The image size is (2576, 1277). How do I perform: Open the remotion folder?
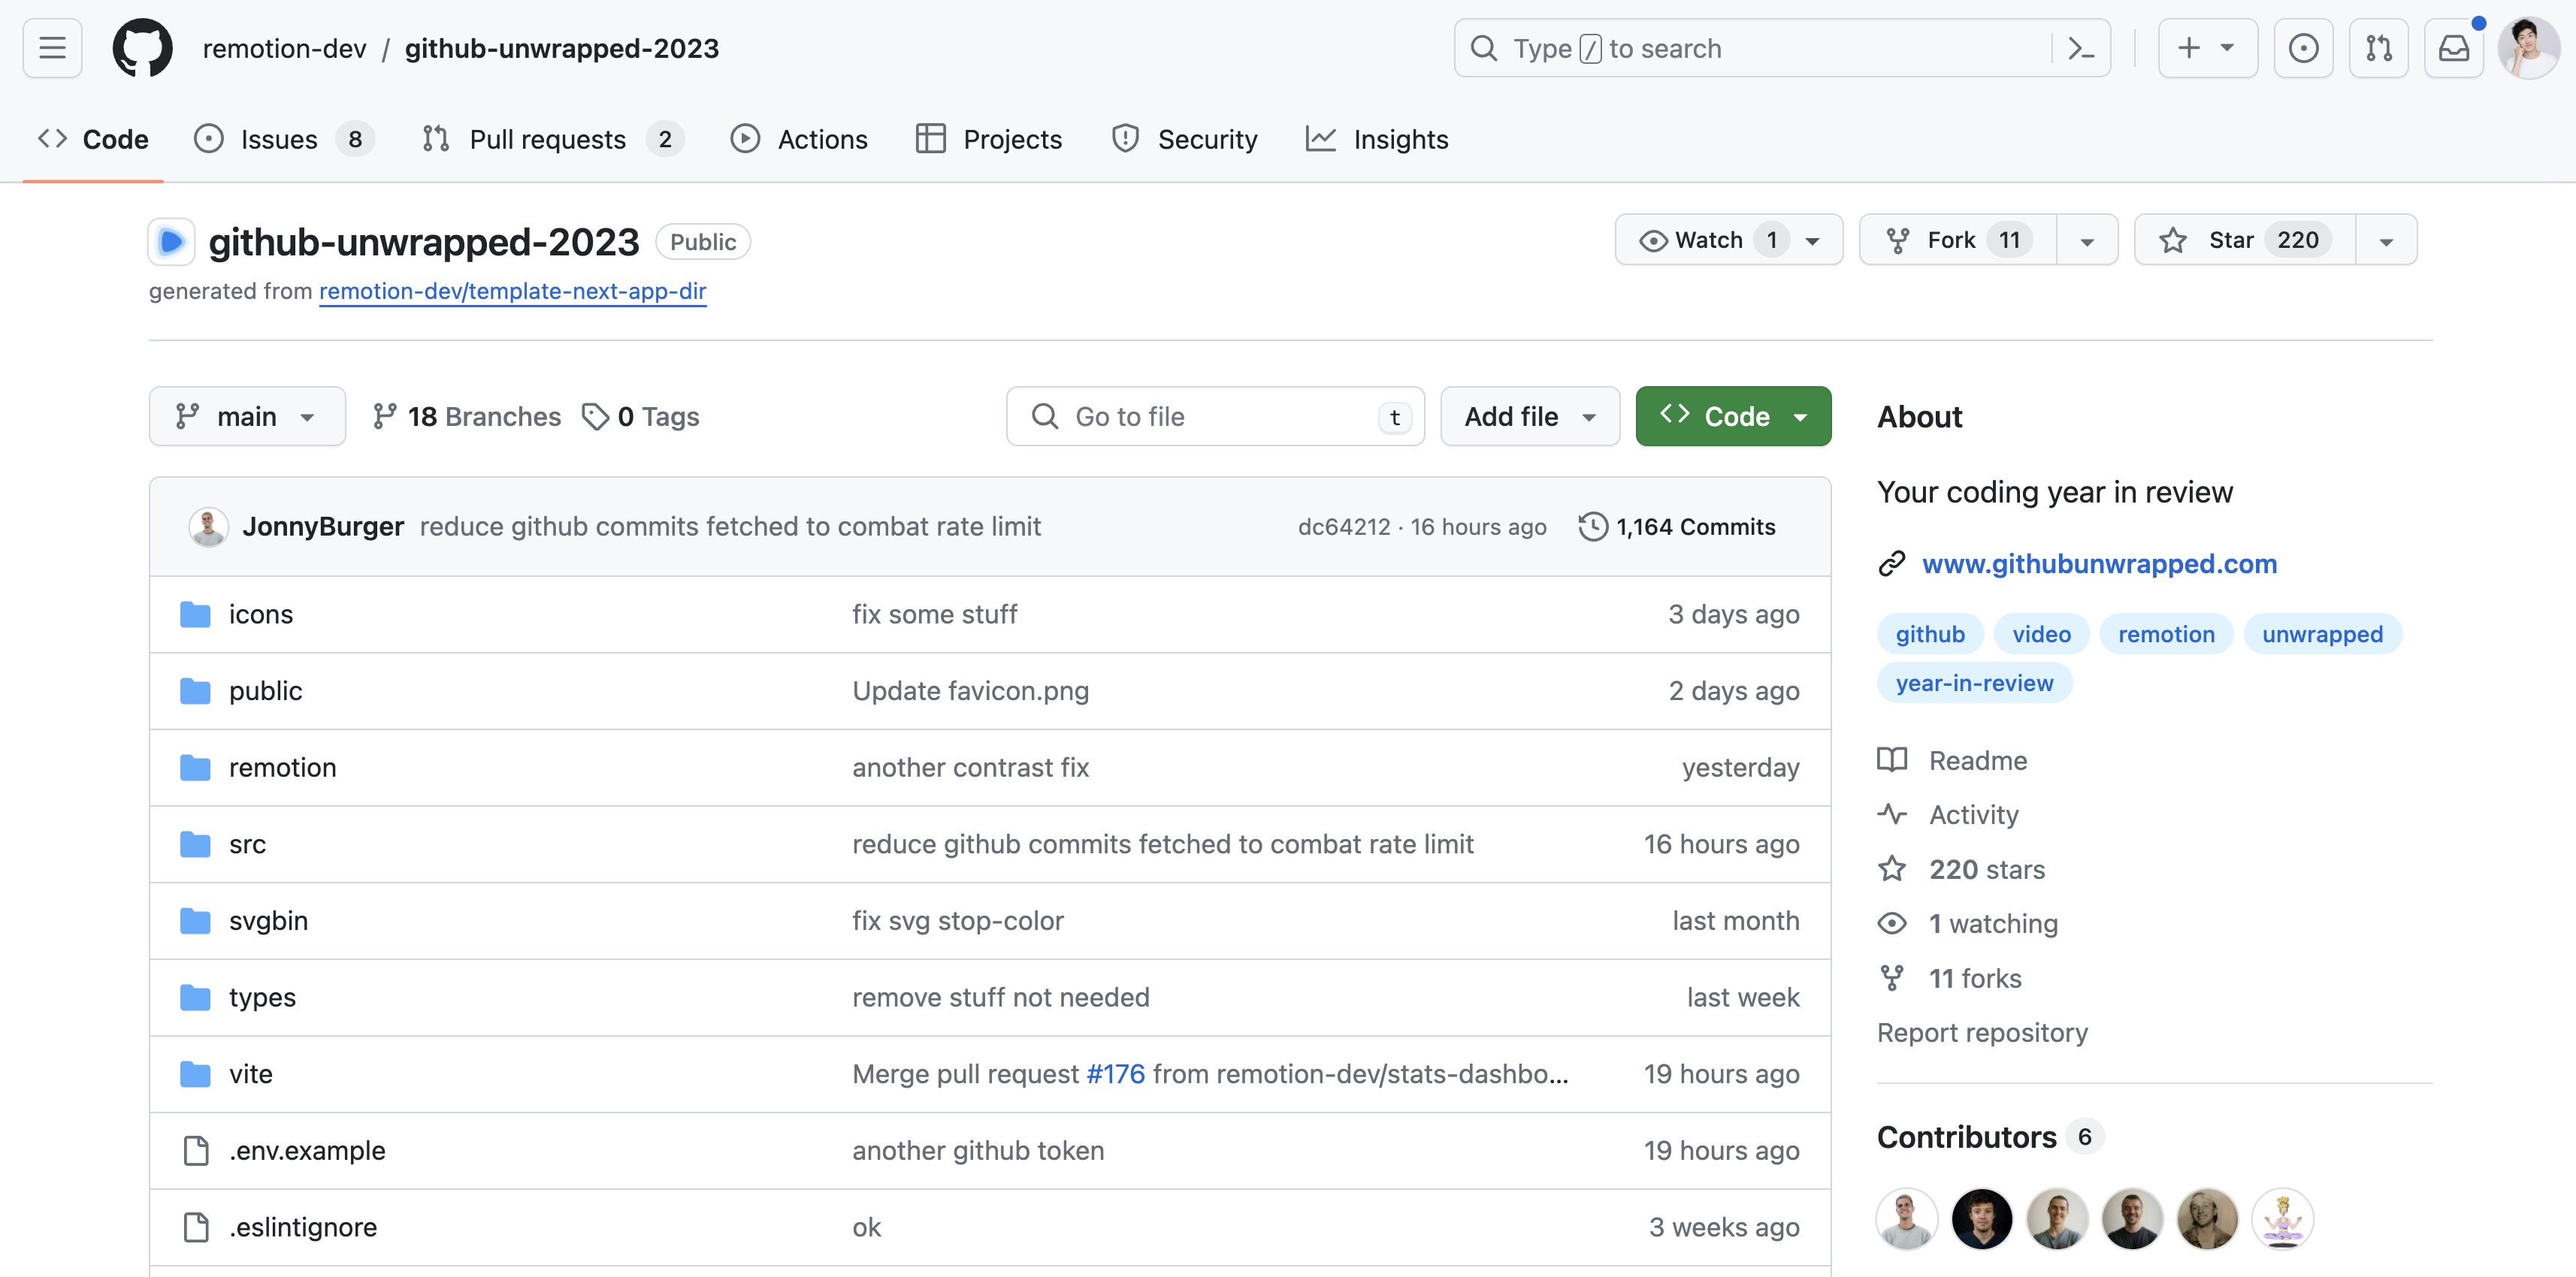click(282, 767)
